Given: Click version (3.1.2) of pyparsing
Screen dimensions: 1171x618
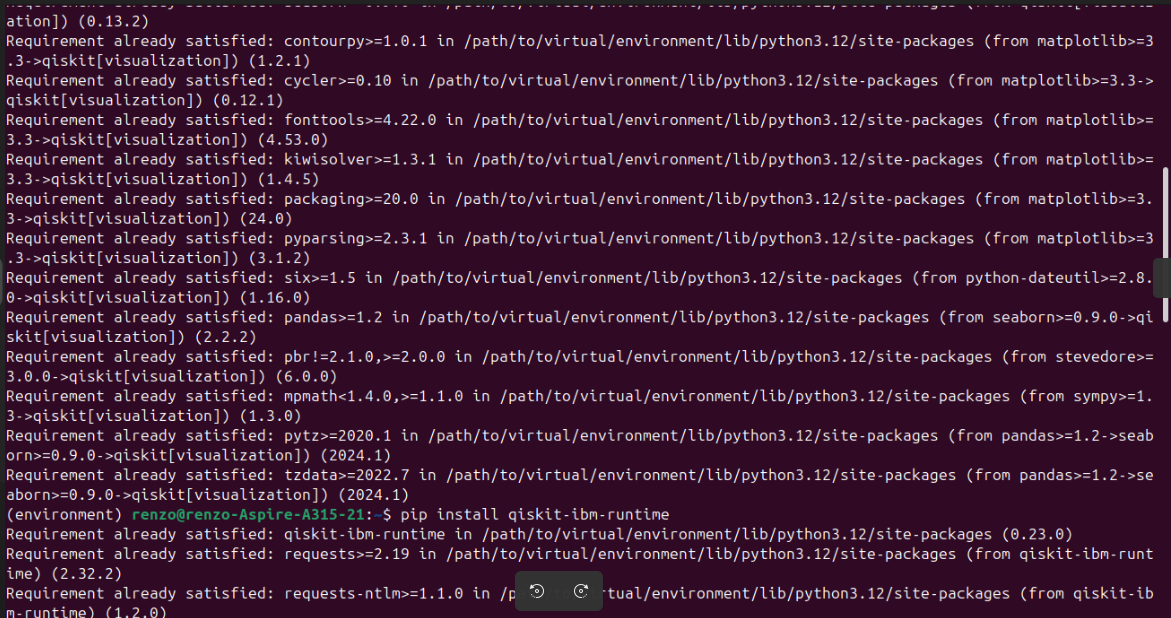Looking at the screenshot, I should pos(279,258).
